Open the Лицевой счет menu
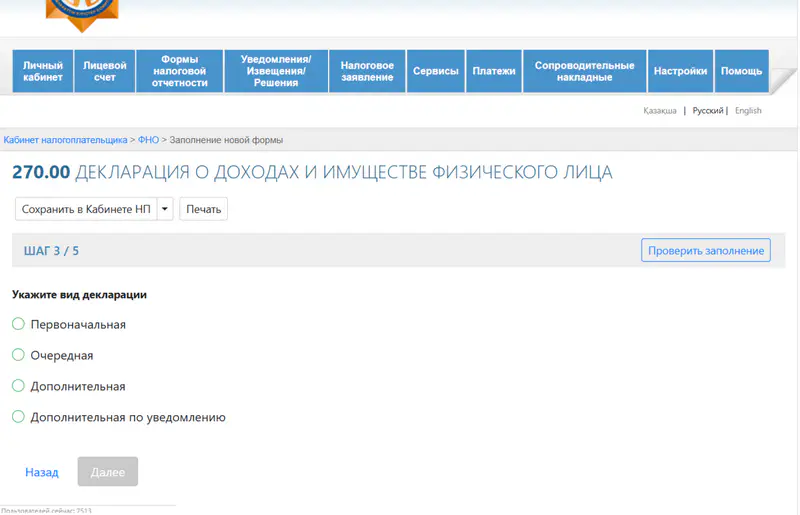The image size is (800, 515). 105,71
